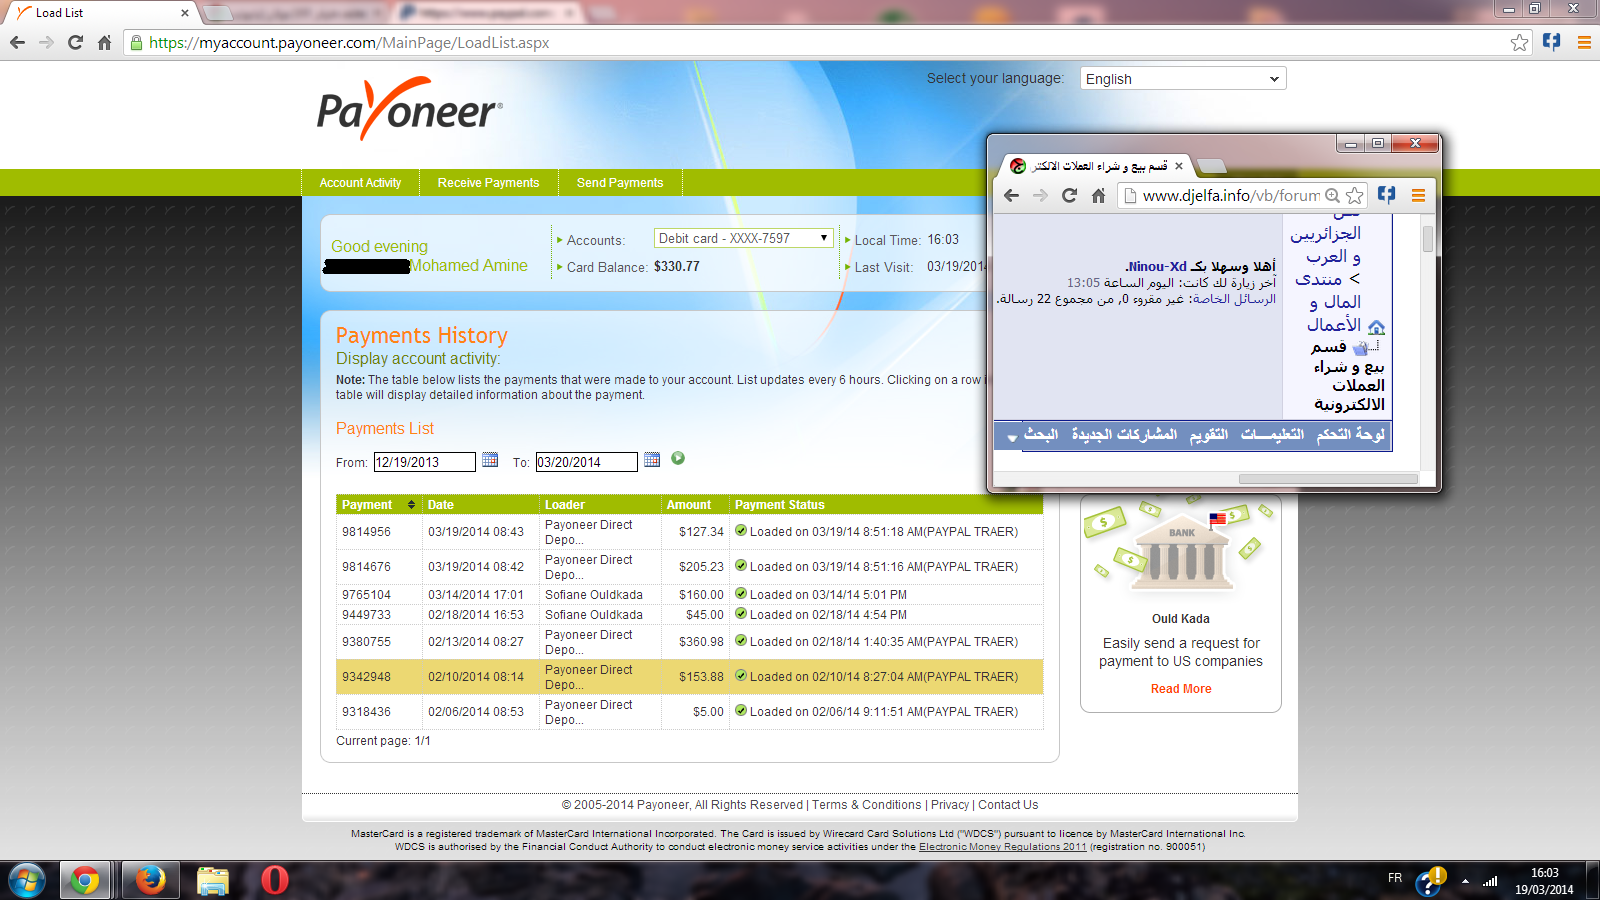Select payment row 9814676
Image resolution: width=1600 pixels, height=900 pixels.
click(x=690, y=567)
